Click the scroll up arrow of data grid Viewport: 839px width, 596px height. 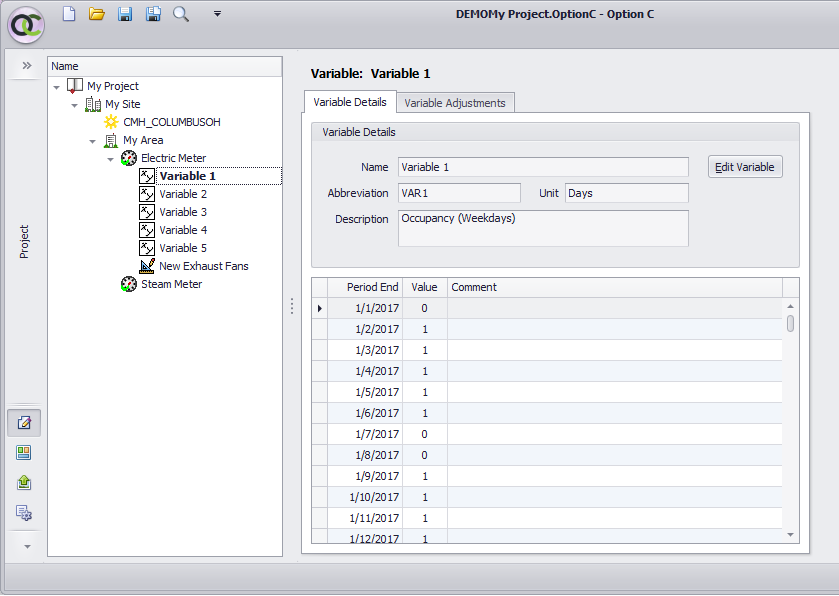790,306
